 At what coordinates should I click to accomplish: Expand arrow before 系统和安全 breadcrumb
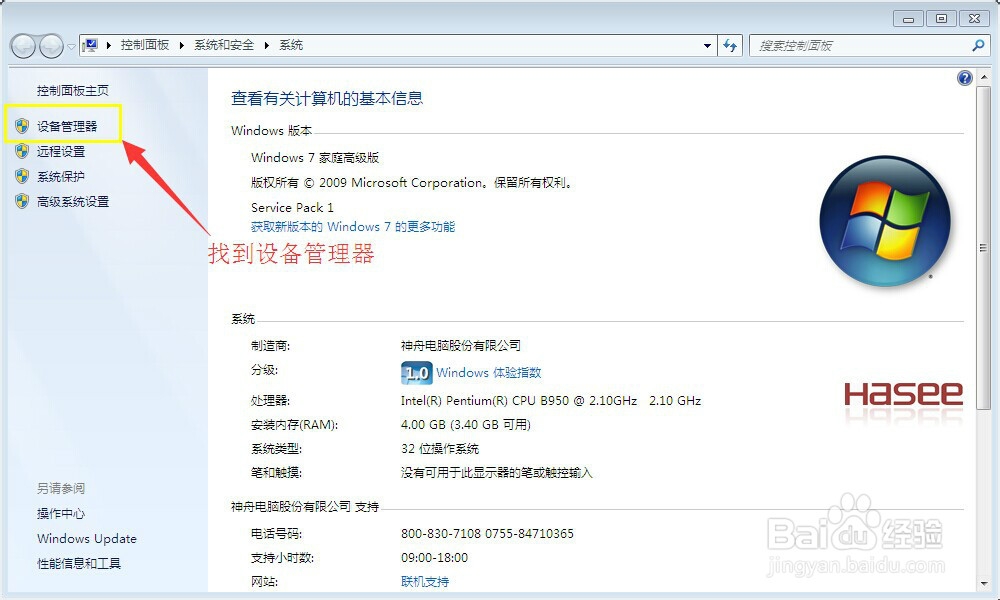click(x=182, y=45)
